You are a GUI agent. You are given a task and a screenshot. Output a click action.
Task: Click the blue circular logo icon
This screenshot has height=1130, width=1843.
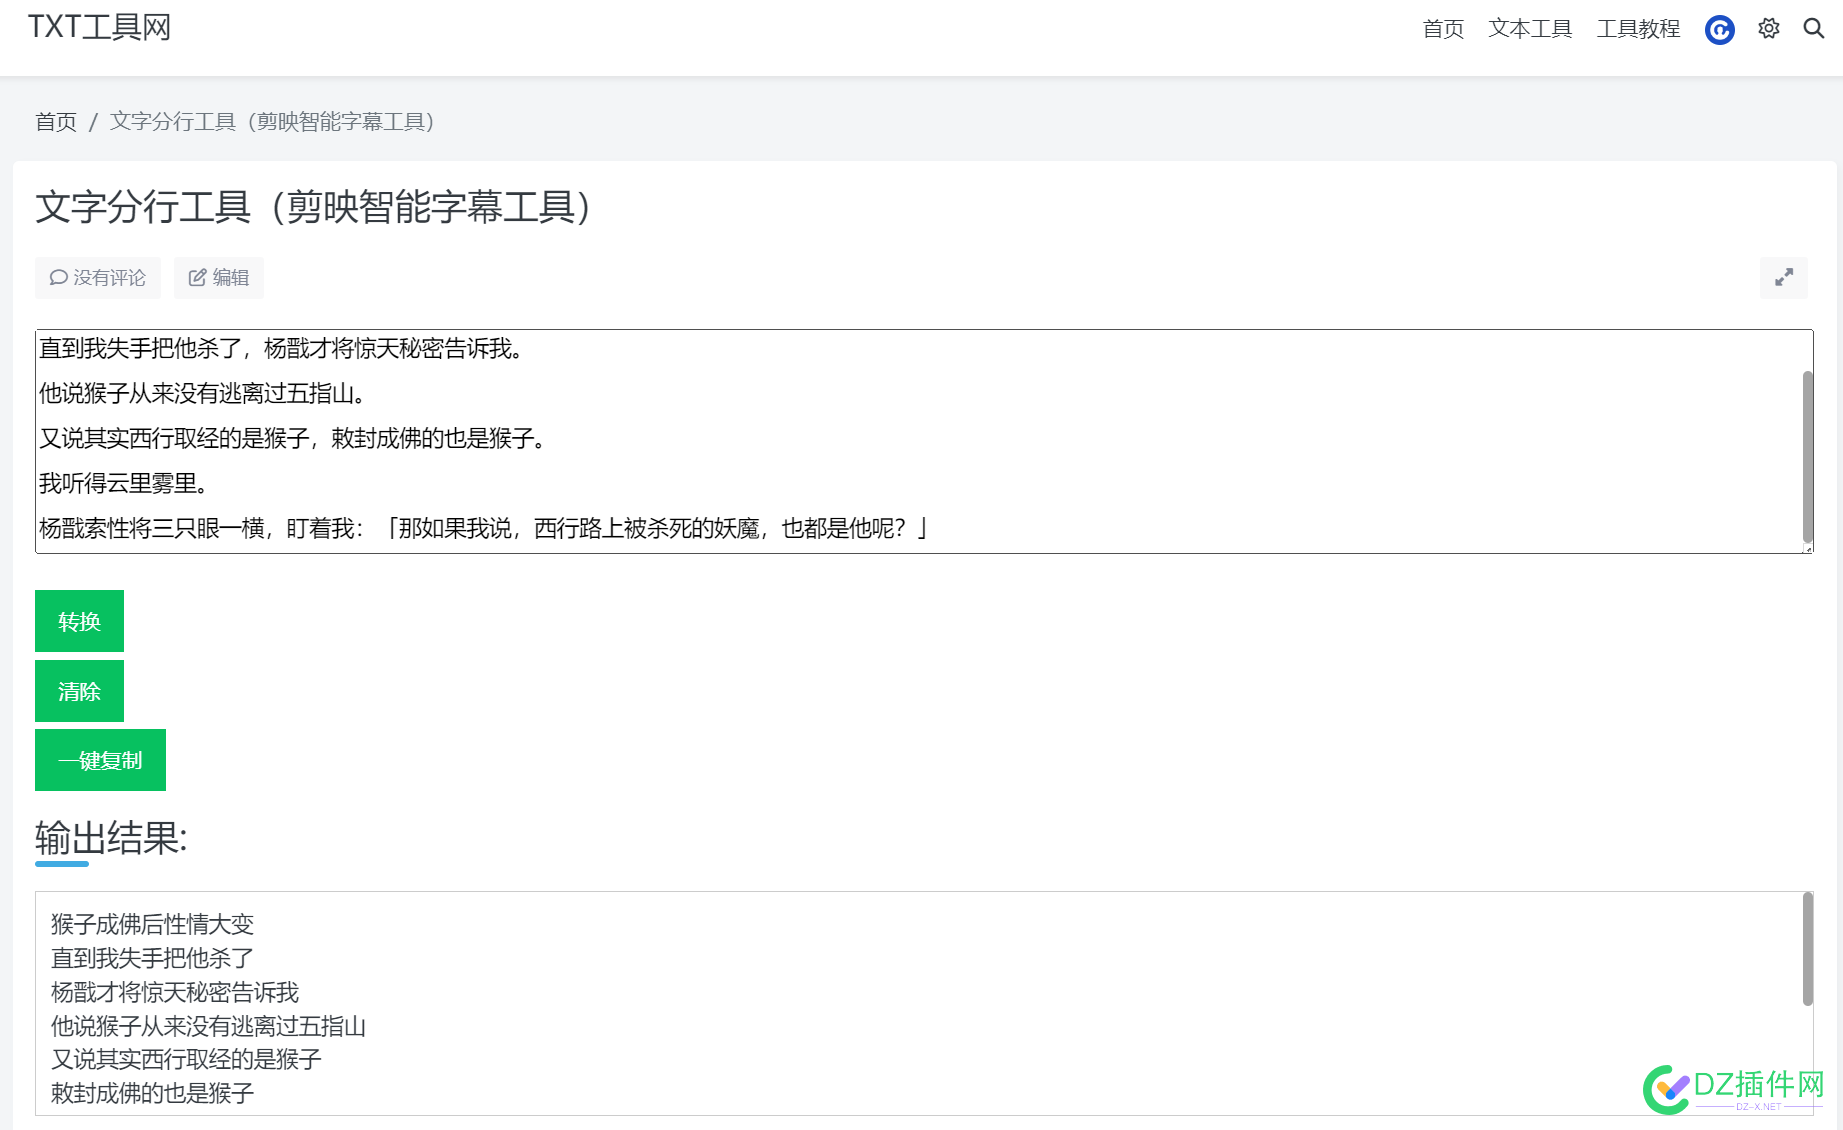pos(1720,30)
